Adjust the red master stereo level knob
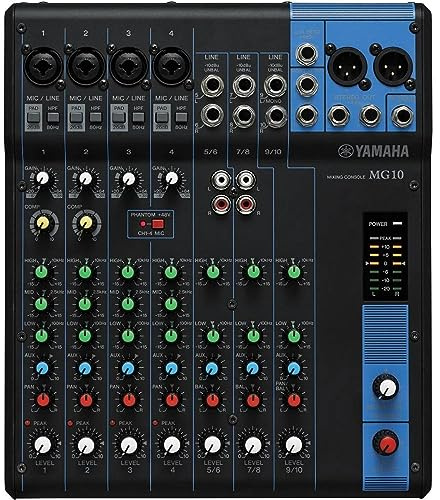This screenshot has width=440, height=500. click(386, 443)
